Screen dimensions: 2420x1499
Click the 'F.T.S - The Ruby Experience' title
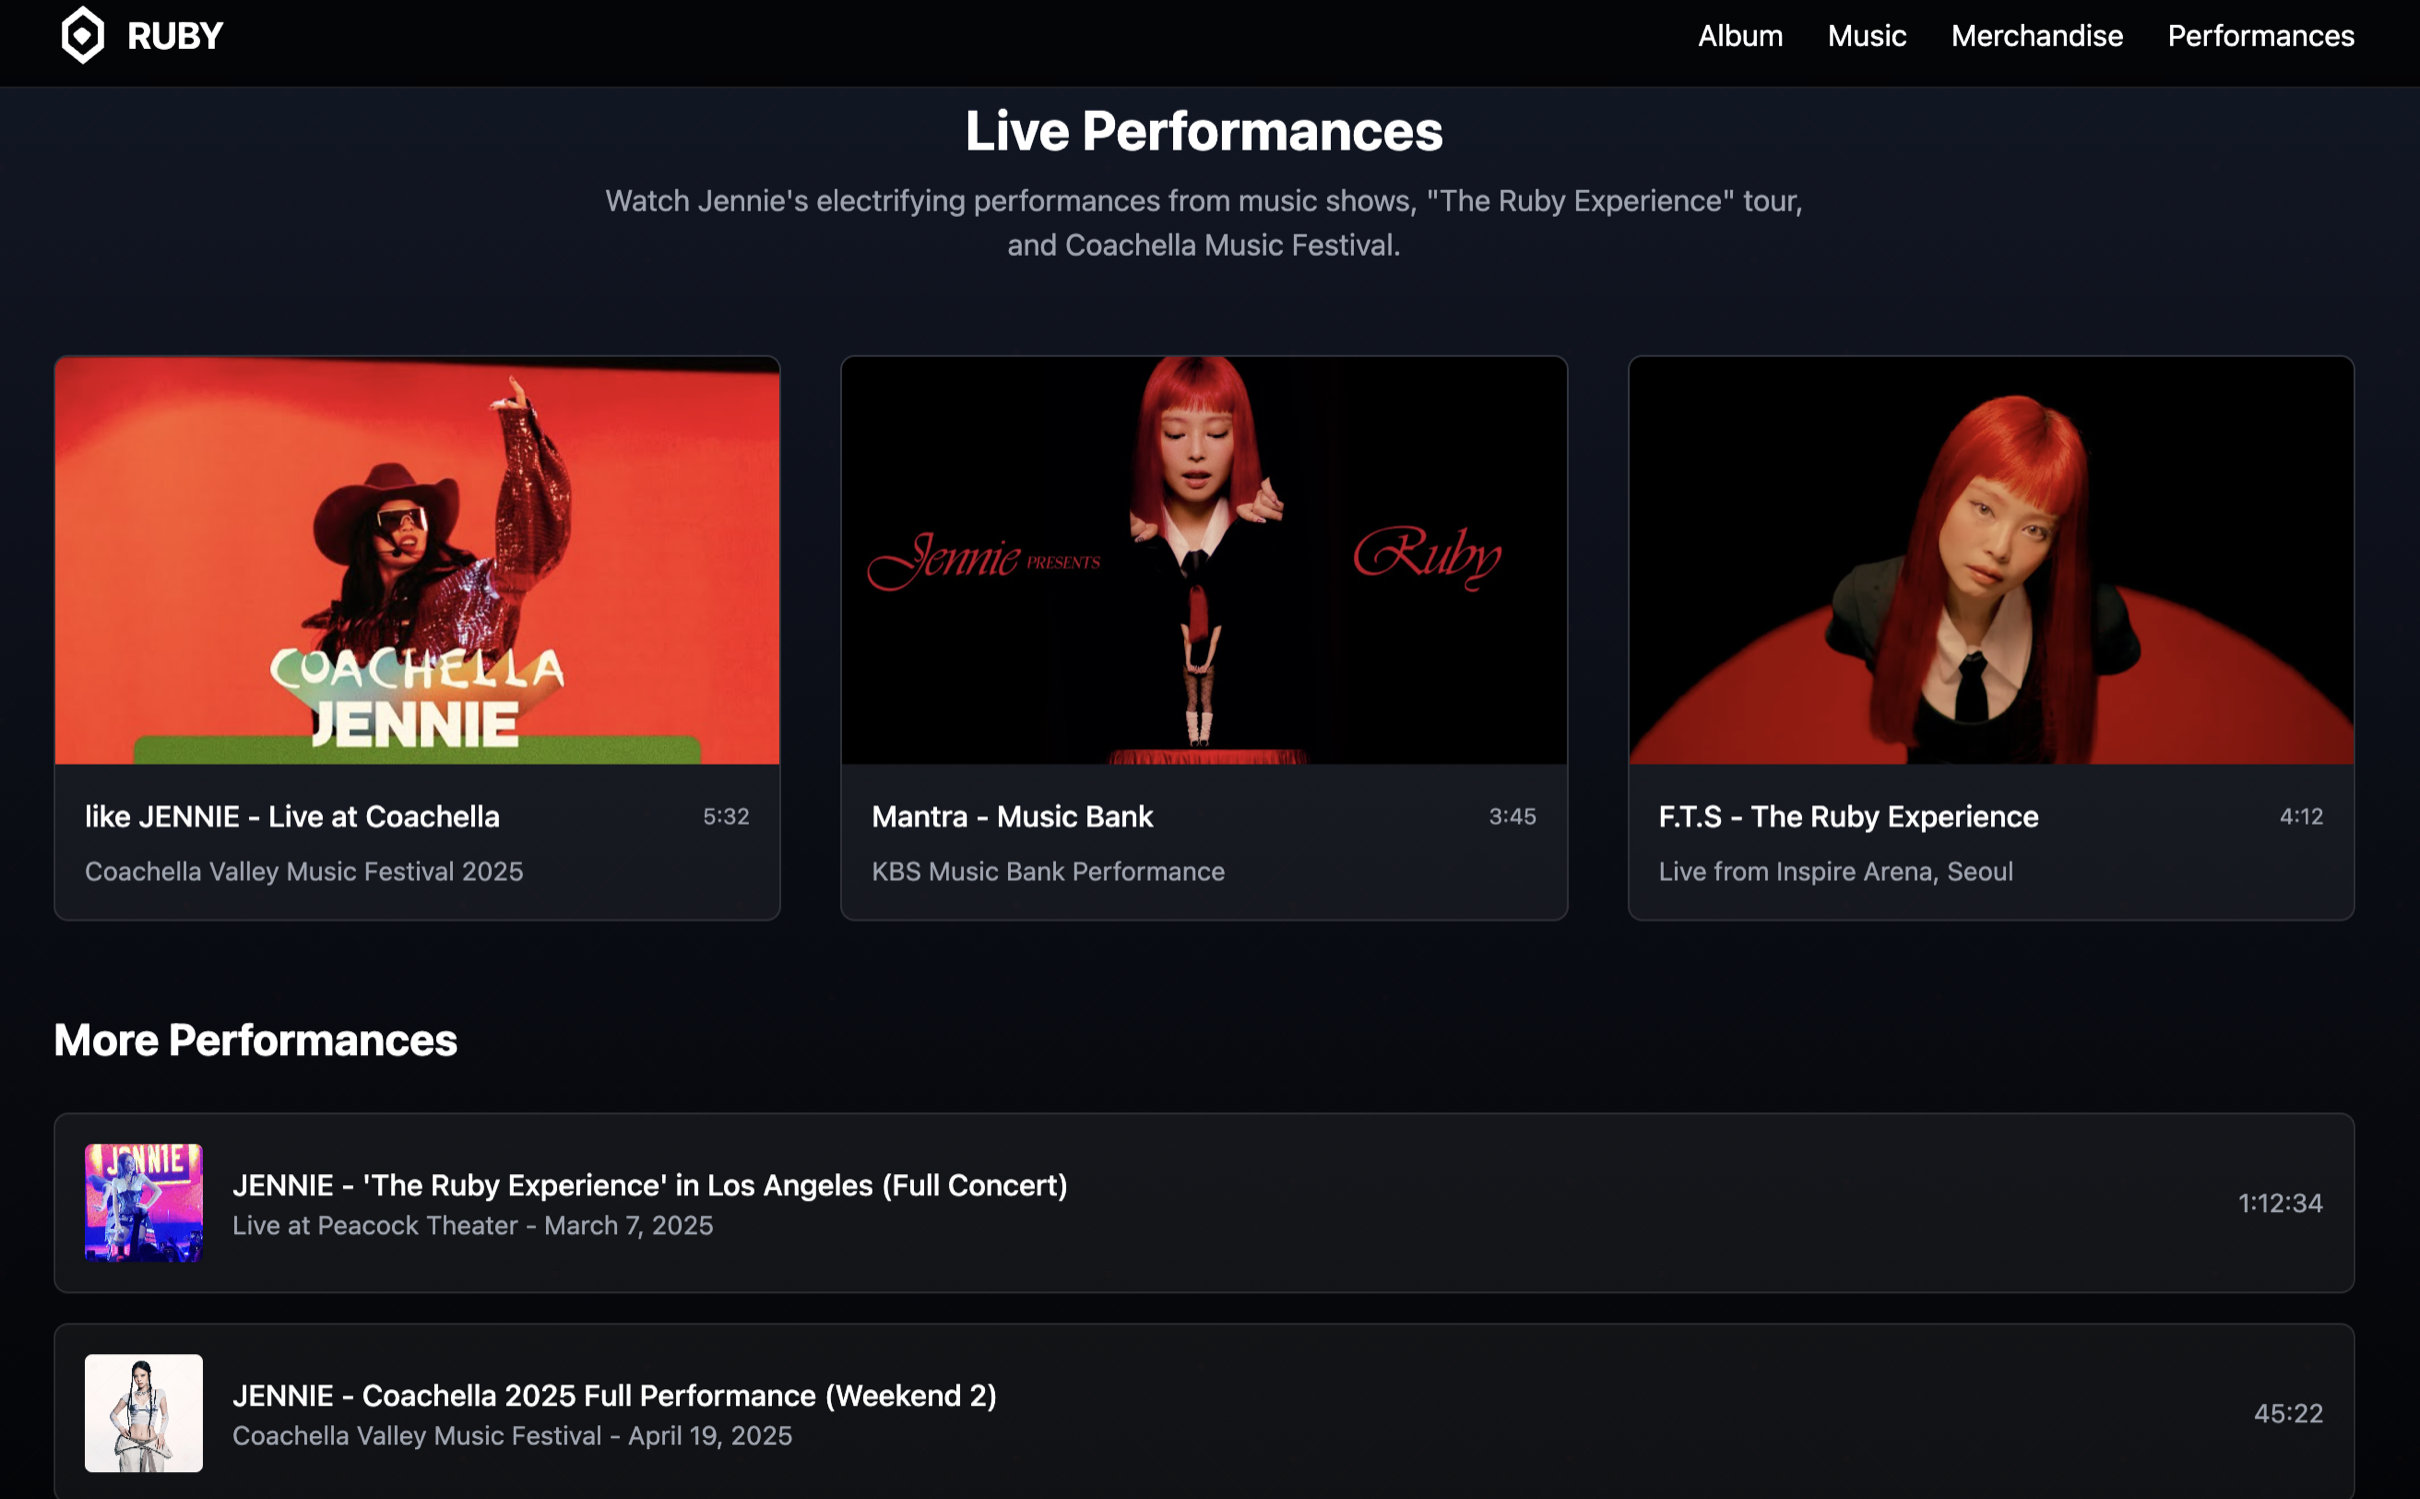click(1848, 817)
